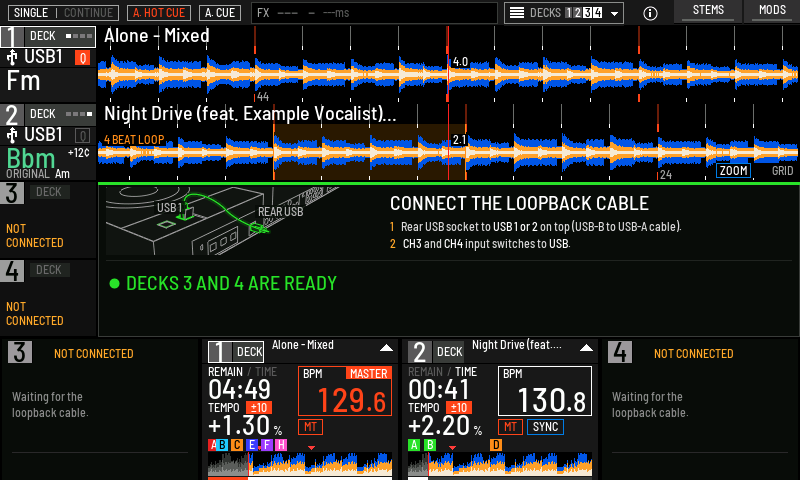Jump to hot cue B on deck 1
800x480 pixels.
pyautogui.click(x=222, y=445)
